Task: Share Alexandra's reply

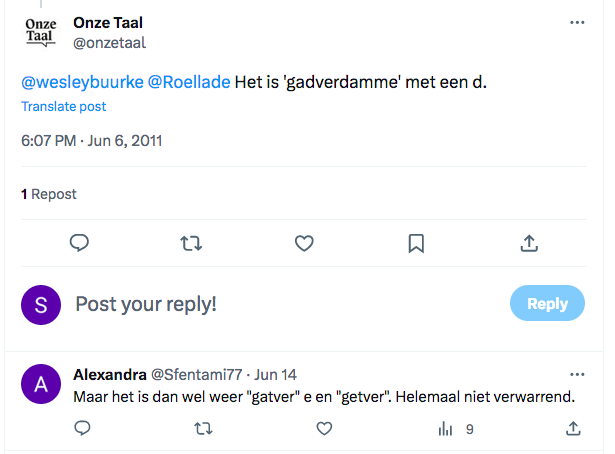Action: 573,428
